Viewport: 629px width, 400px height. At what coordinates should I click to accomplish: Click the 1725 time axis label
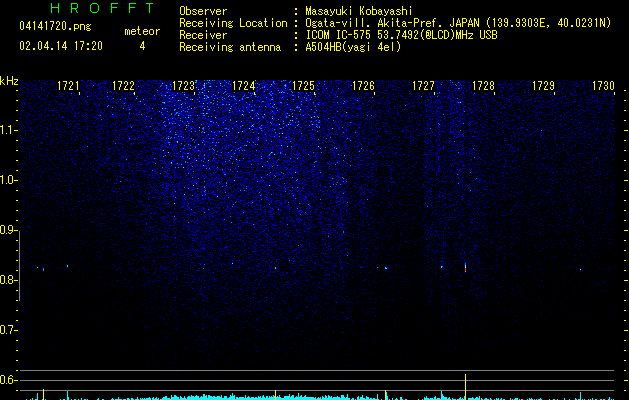point(303,86)
